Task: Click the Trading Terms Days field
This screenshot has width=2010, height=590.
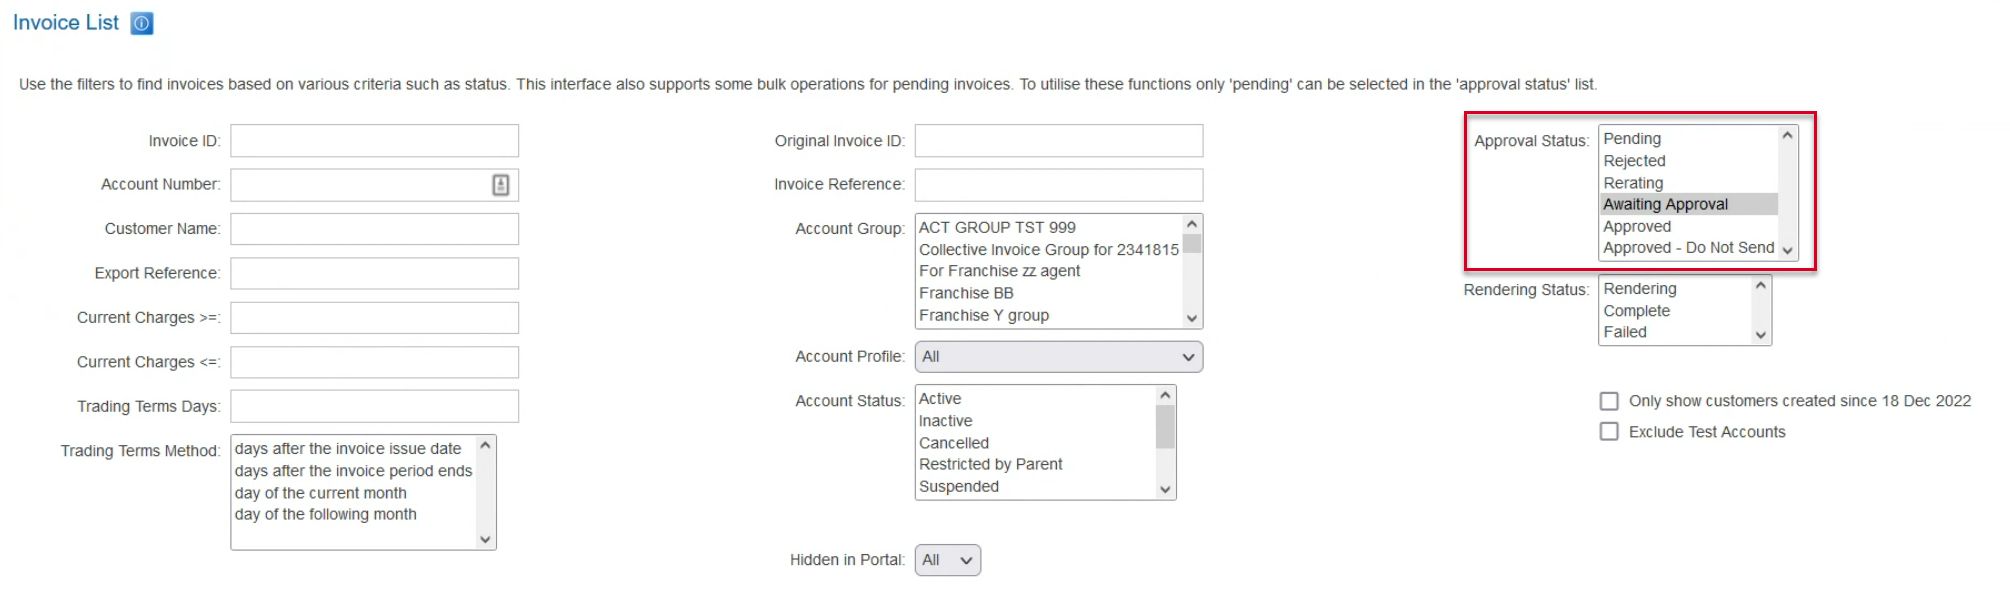Action: [x=374, y=406]
